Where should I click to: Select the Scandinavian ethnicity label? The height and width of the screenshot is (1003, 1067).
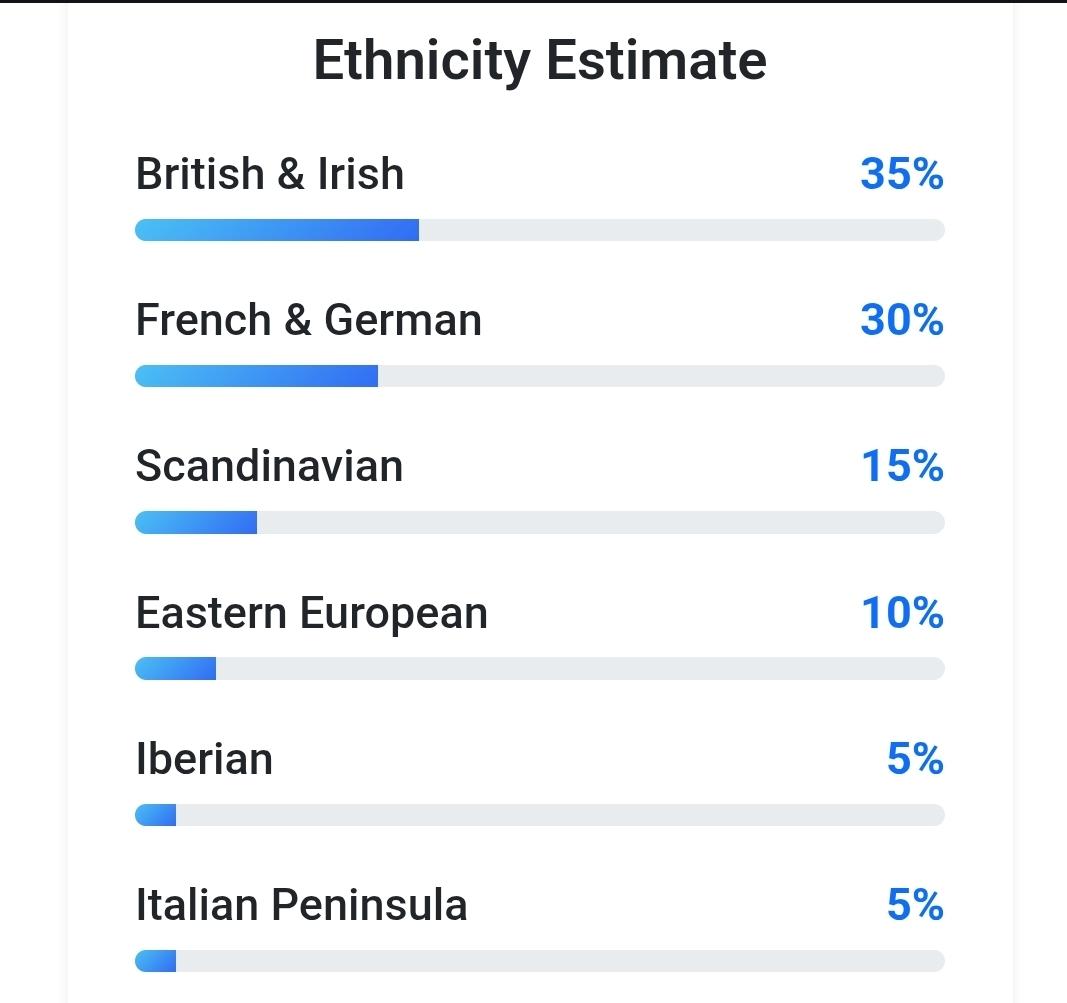(269, 466)
